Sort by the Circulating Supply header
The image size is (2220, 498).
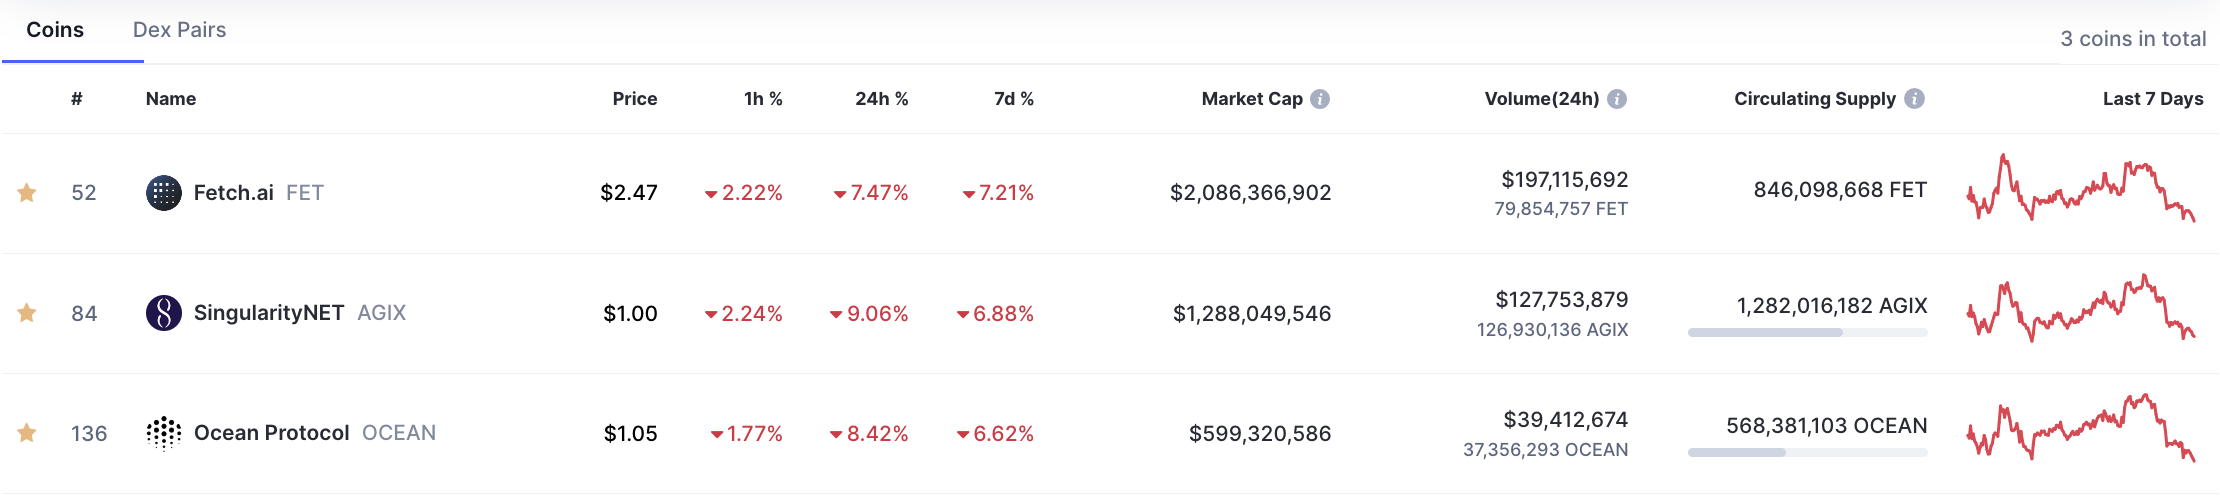tap(1815, 99)
